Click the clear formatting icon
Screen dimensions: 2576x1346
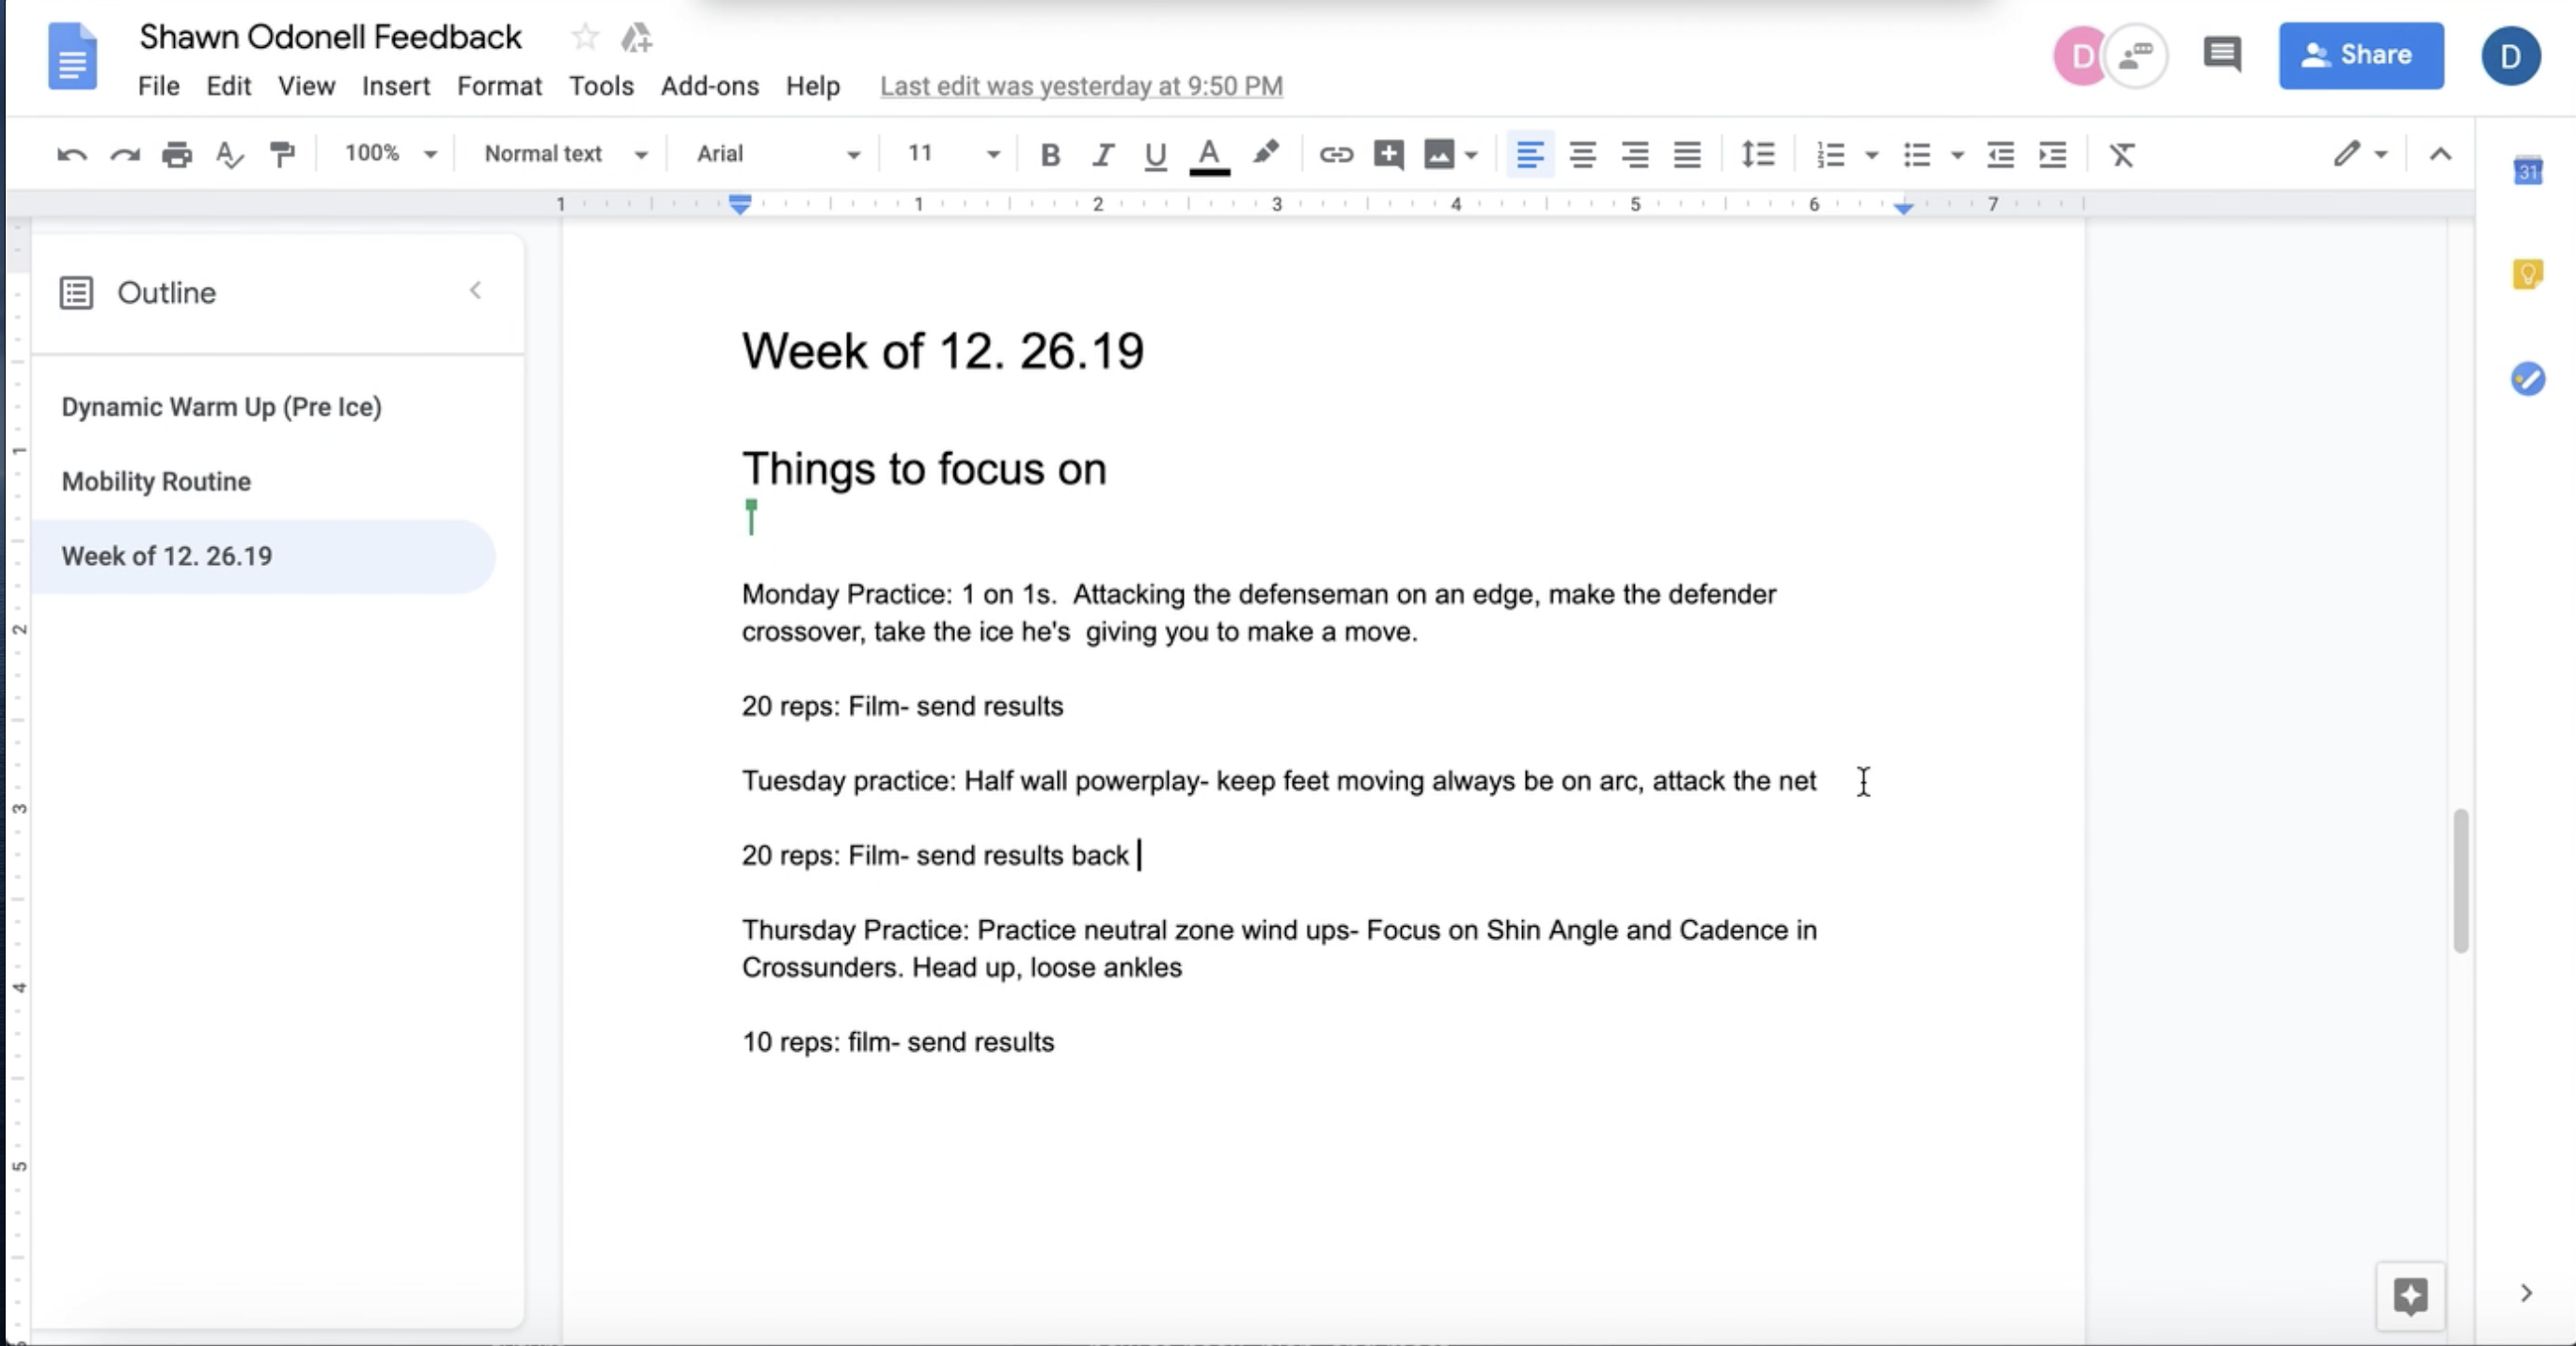coord(2122,154)
